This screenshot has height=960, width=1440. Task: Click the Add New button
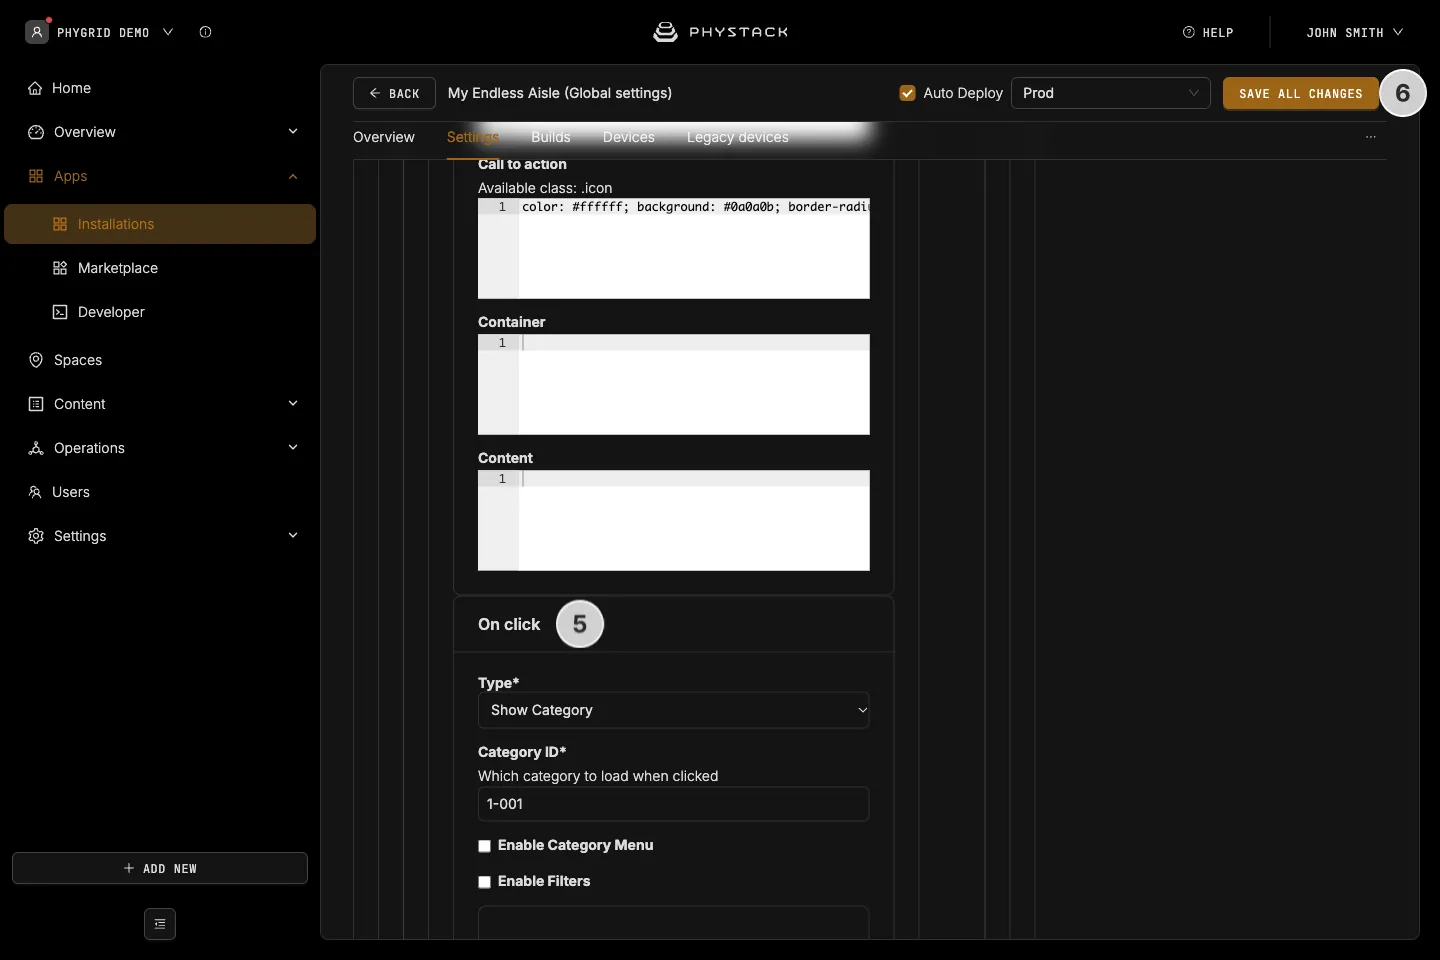coord(160,868)
